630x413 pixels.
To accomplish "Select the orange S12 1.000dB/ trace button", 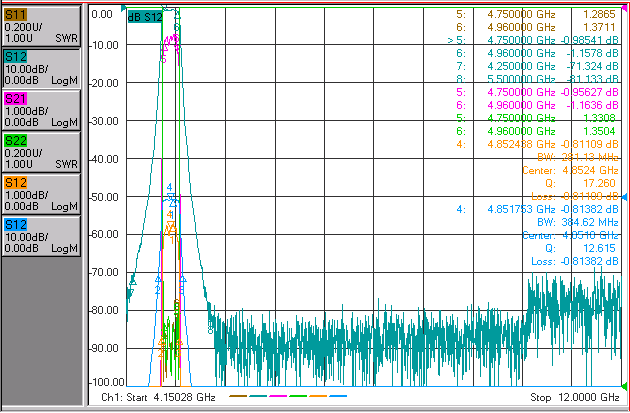I will click(41, 194).
